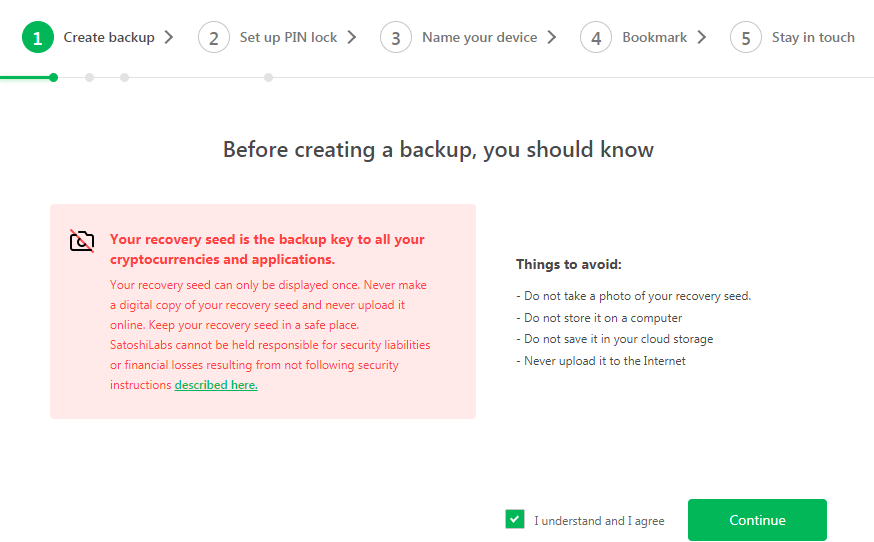Click the chevron after Name your device
This screenshot has width=874, height=542.
[x=552, y=38]
